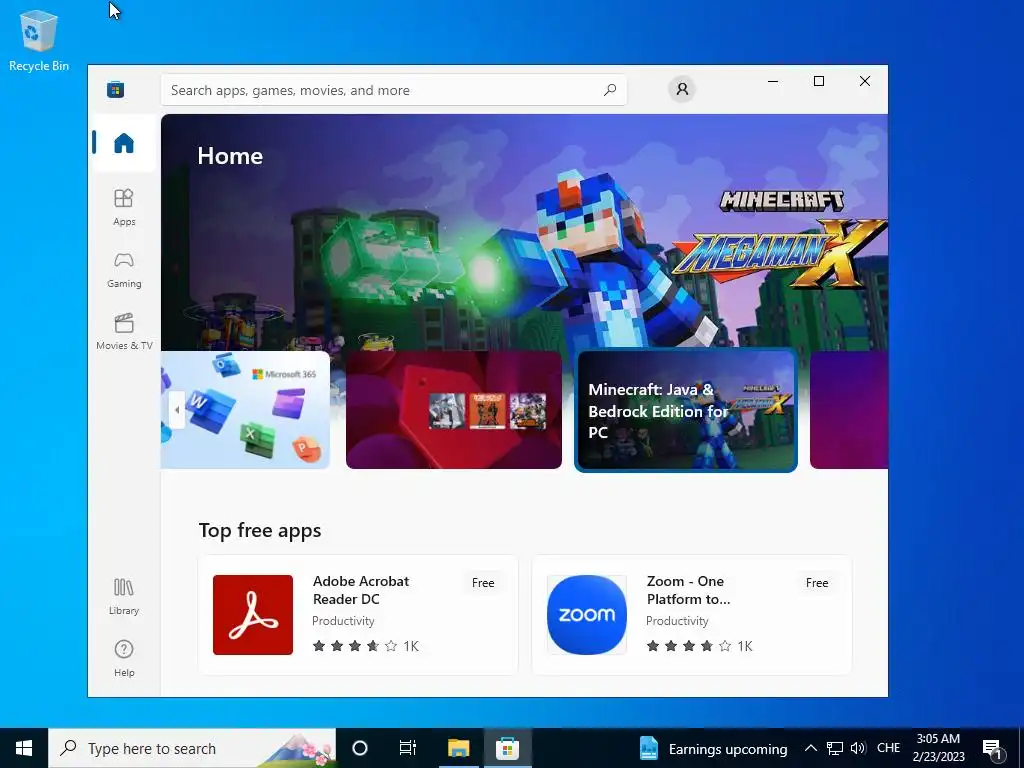1024x768 pixels.
Task: Click the Zoom app icon
Action: [x=586, y=615]
